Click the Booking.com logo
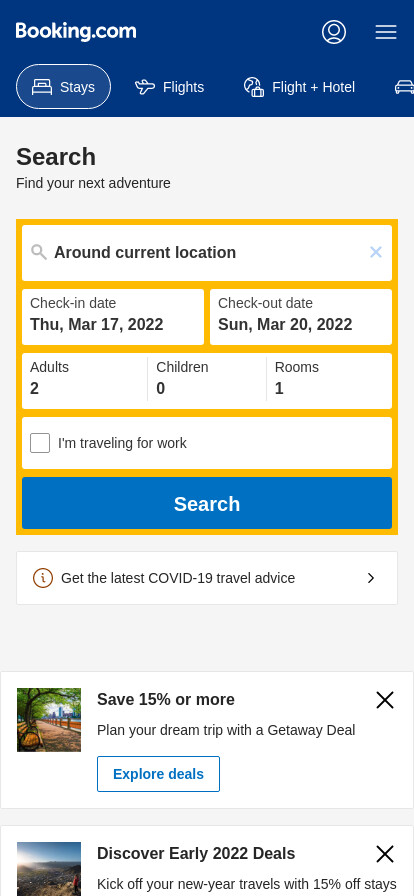The image size is (414, 896). click(76, 31)
